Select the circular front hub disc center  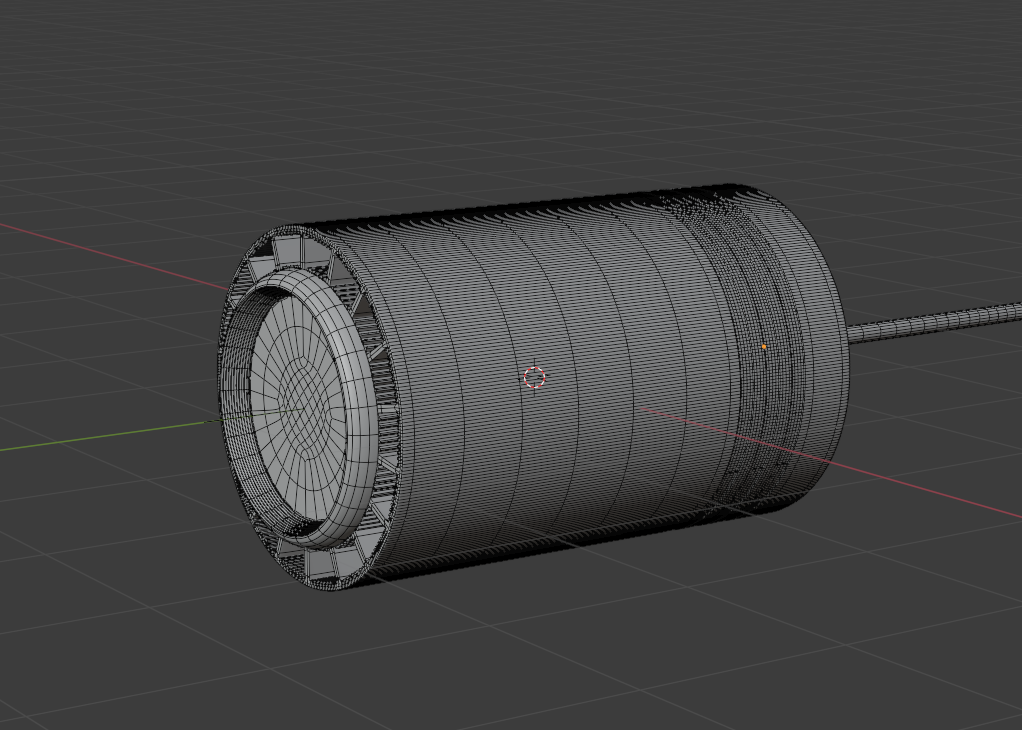298,409
